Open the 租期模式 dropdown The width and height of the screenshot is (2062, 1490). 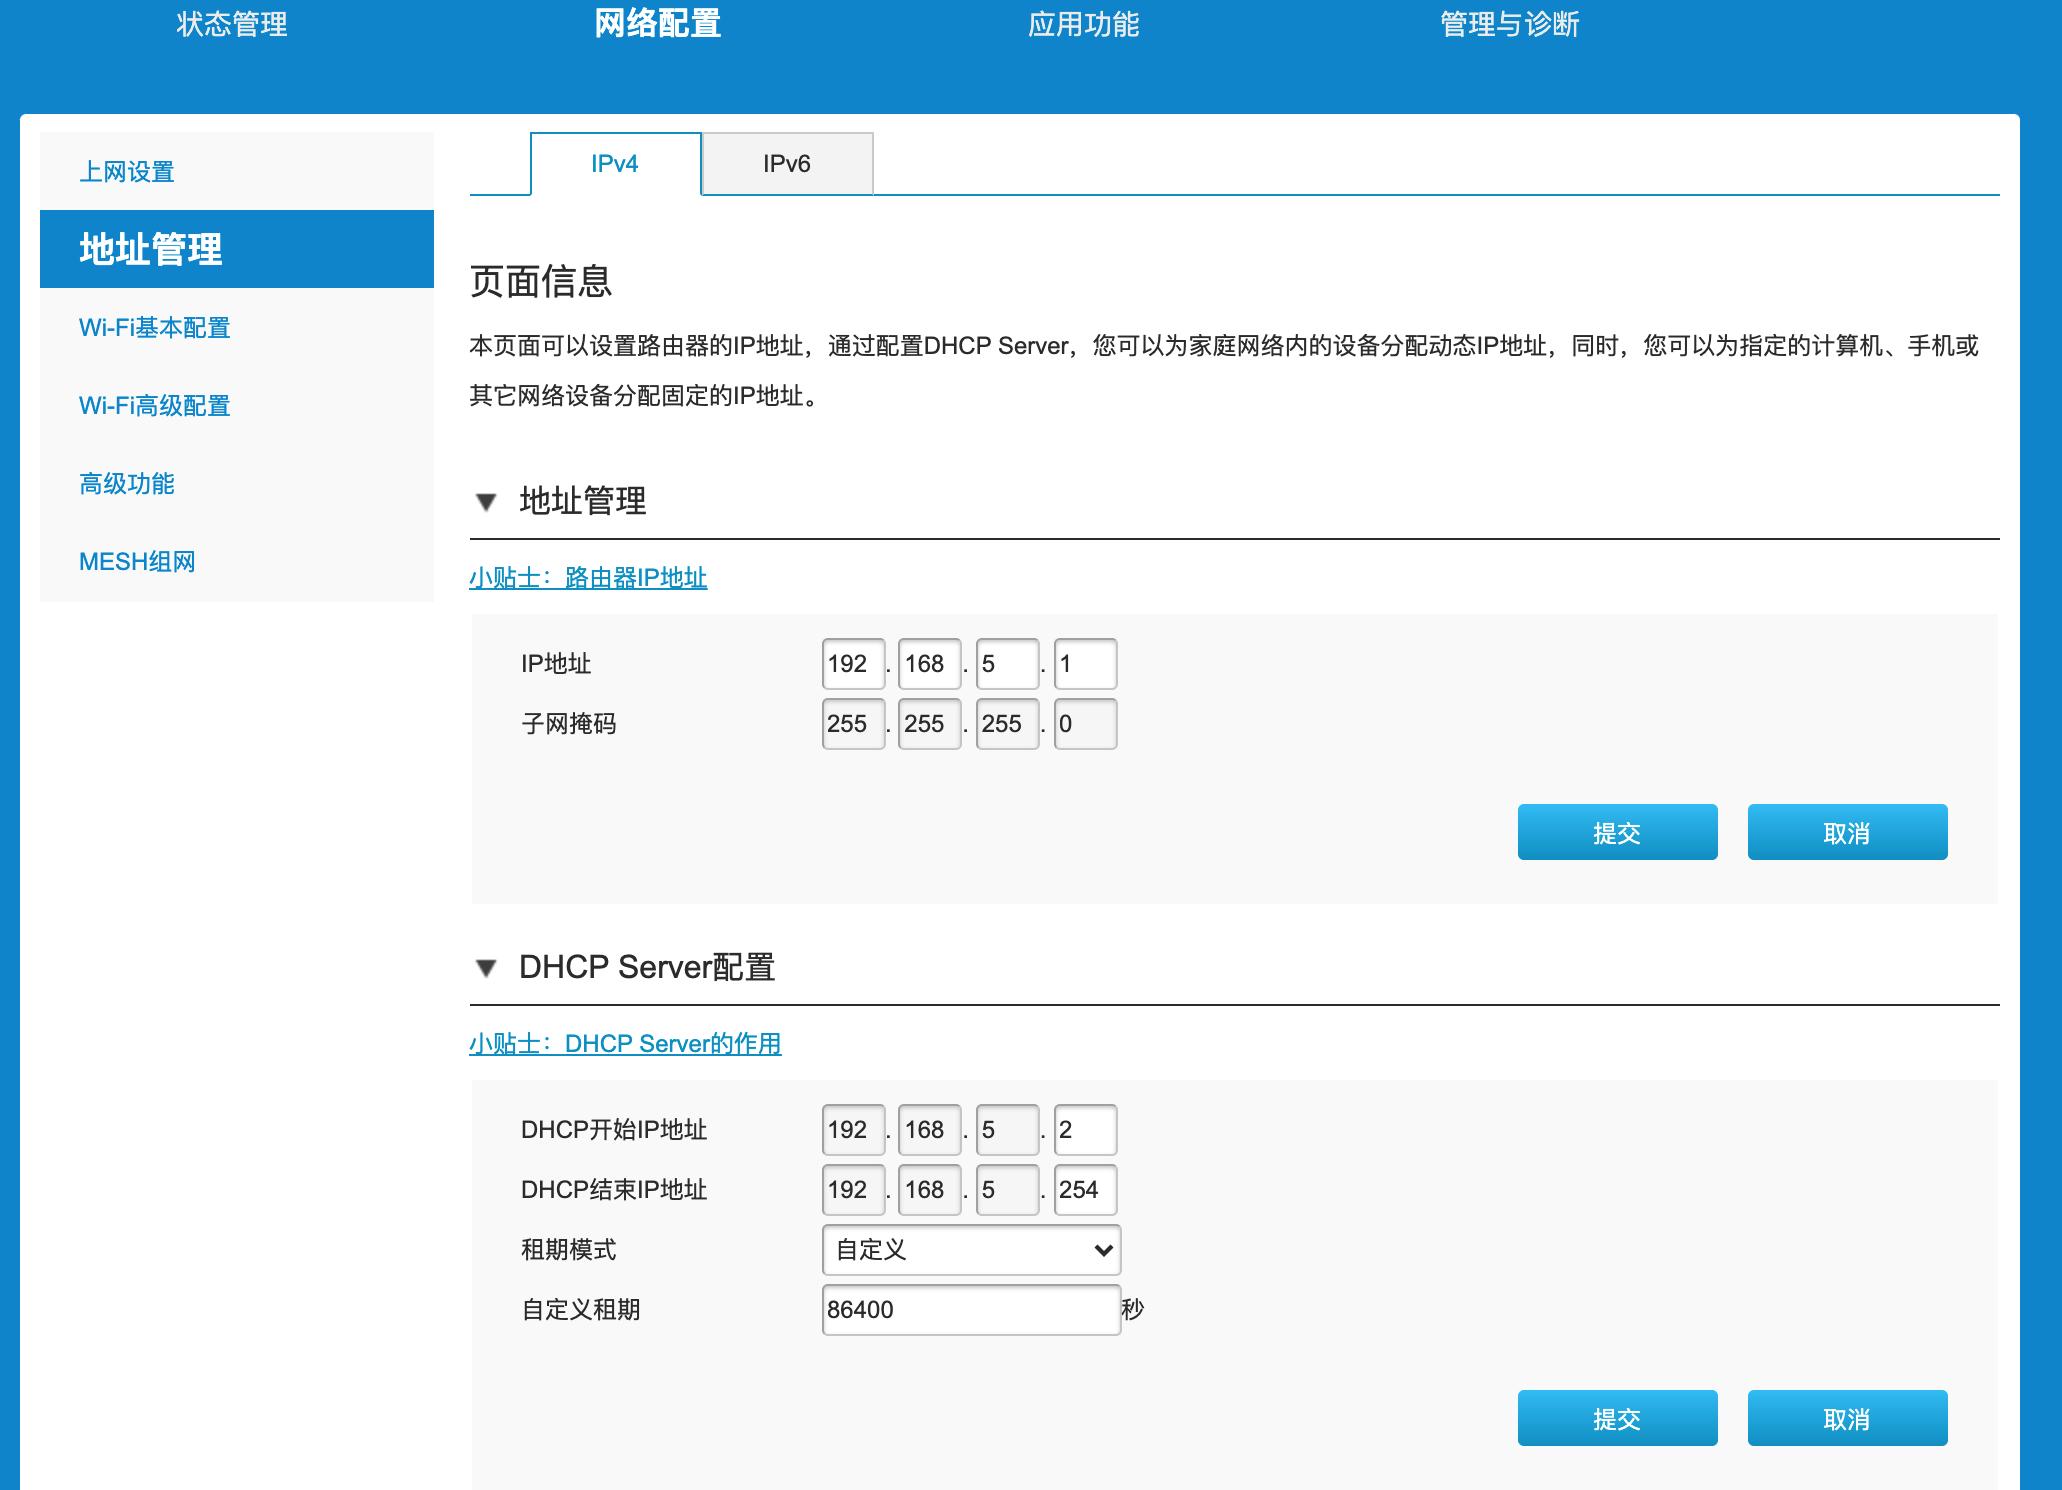(970, 1249)
